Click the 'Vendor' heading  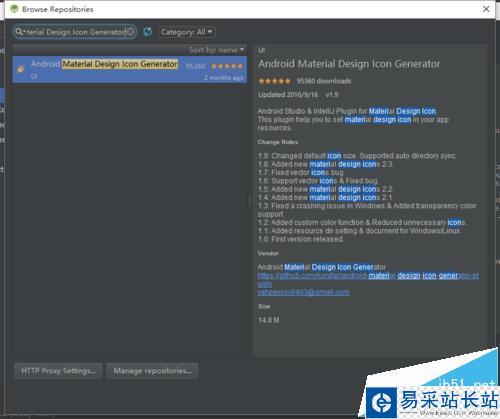[x=268, y=253]
